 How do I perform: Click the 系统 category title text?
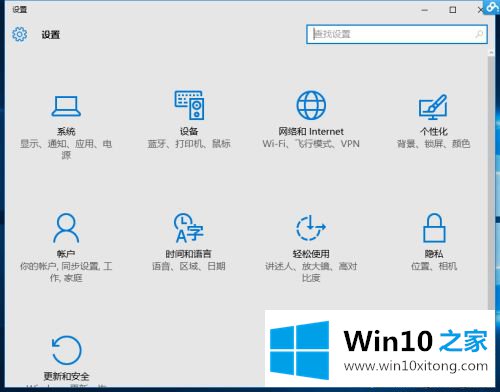pos(66,131)
